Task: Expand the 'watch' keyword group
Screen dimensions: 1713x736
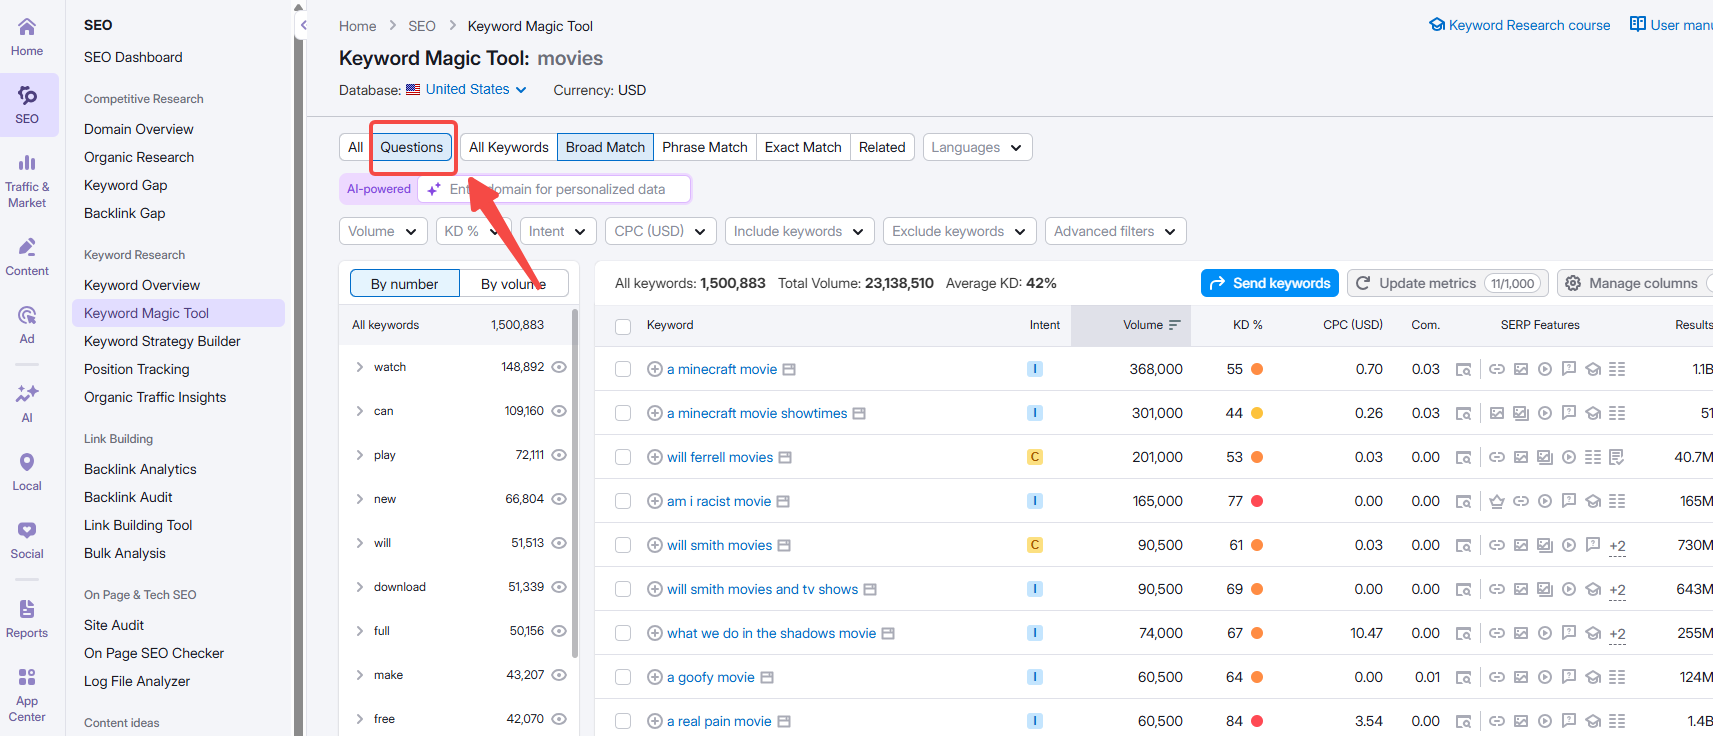Action: tap(359, 367)
